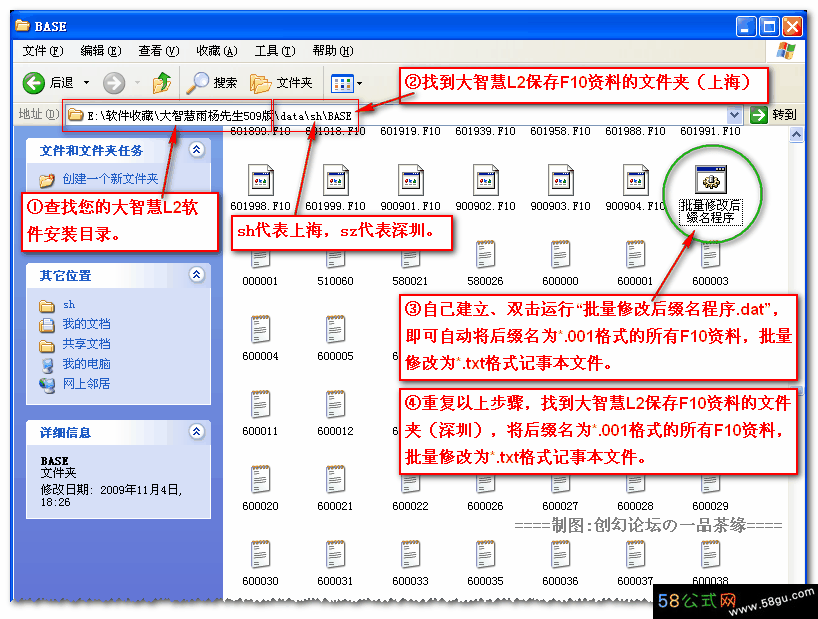818x619 pixels.
Task: Toggle the Folders (文件夹) pane
Action: (281, 83)
